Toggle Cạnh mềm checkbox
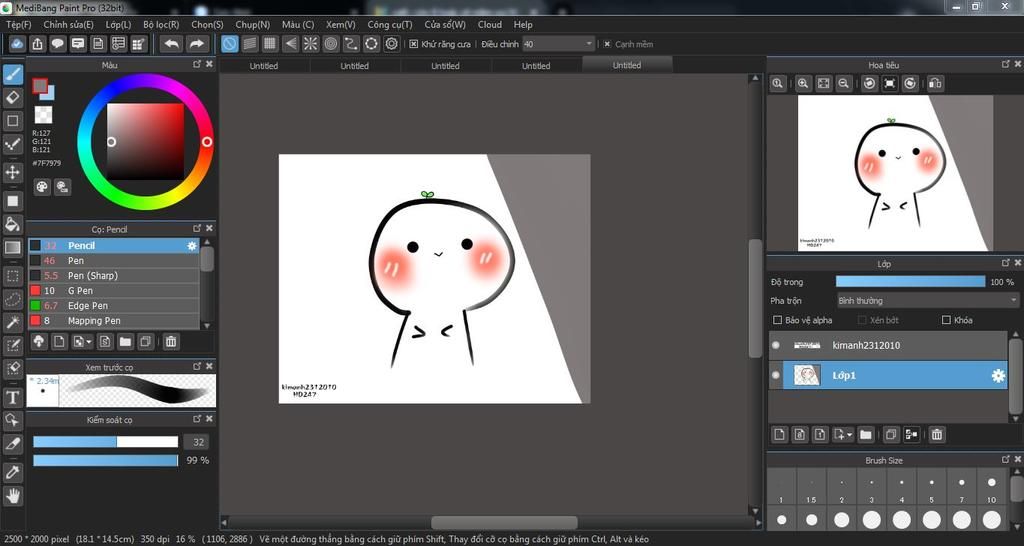The height and width of the screenshot is (546, 1024). [607, 44]
